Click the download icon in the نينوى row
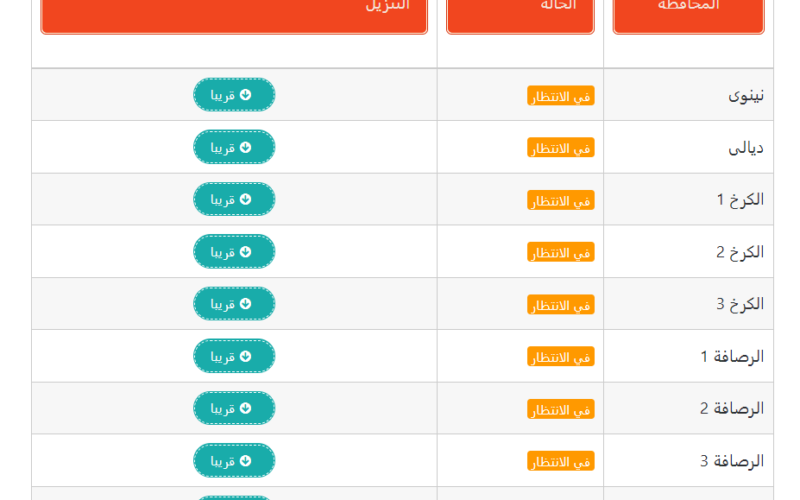Screen dimensions: 800x500 [x=245, y=95]
